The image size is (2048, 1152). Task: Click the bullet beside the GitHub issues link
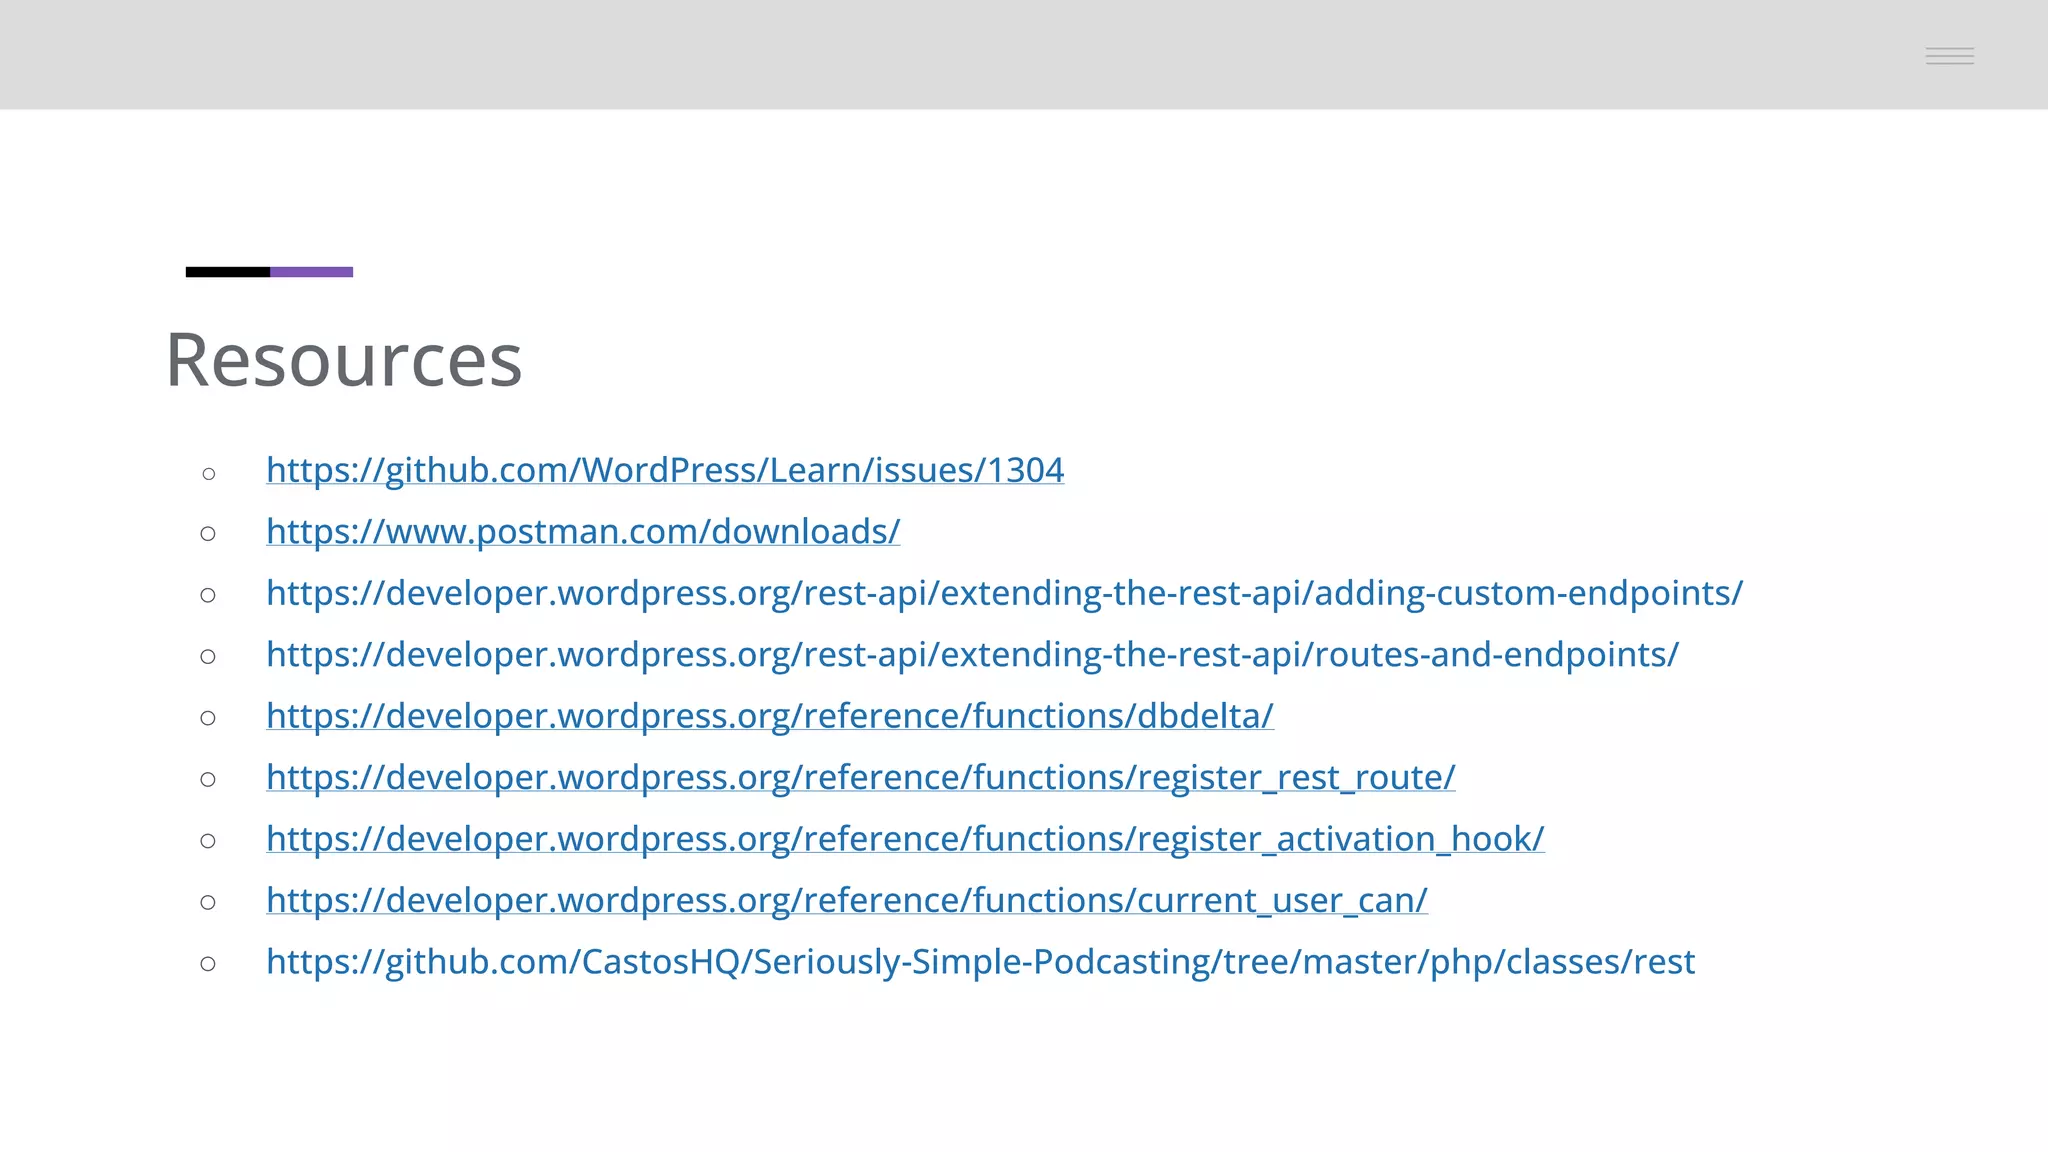[208, 473]
